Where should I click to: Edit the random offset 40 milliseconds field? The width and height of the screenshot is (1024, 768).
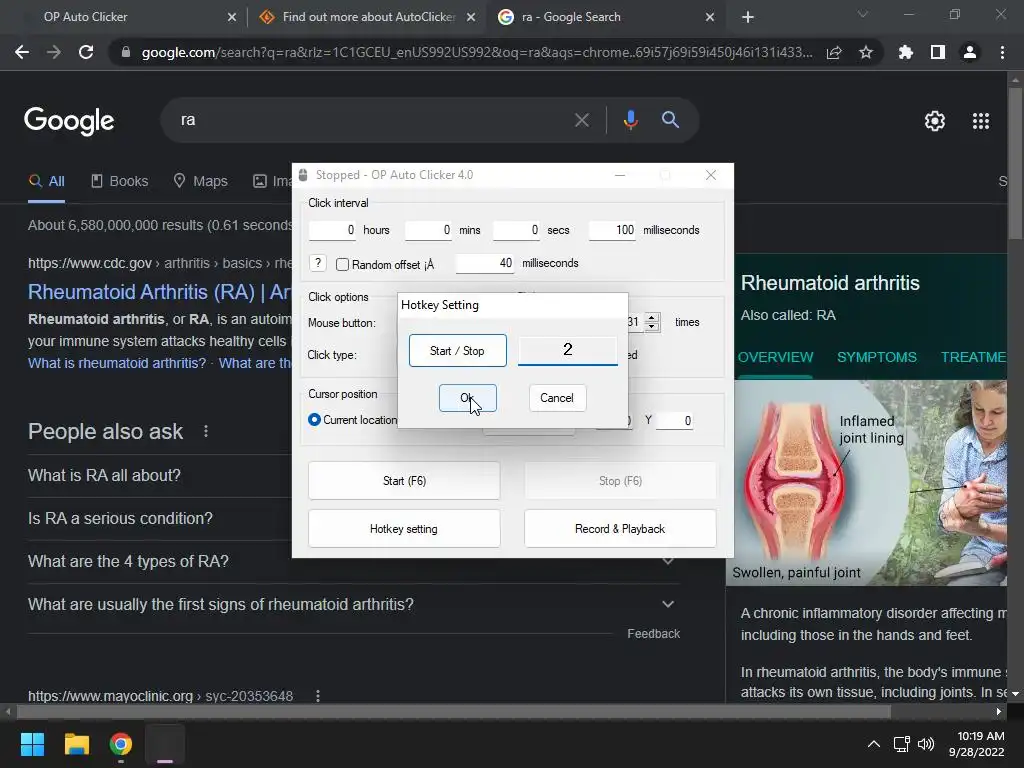(x=485, y=263)
